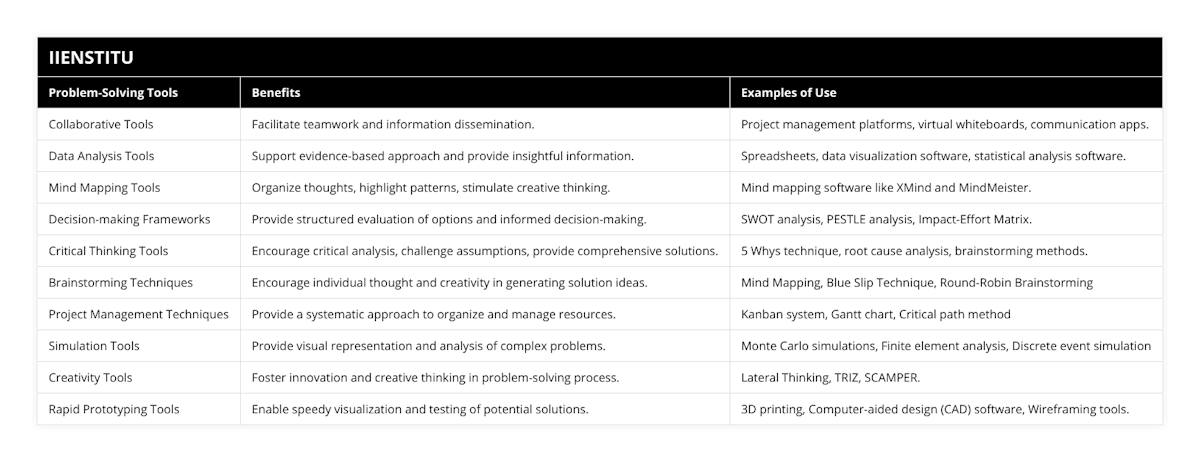Select the Data Analysis Tools cell
The width and height of the screenshot is (1200, 462).
(x=101, y=156)
